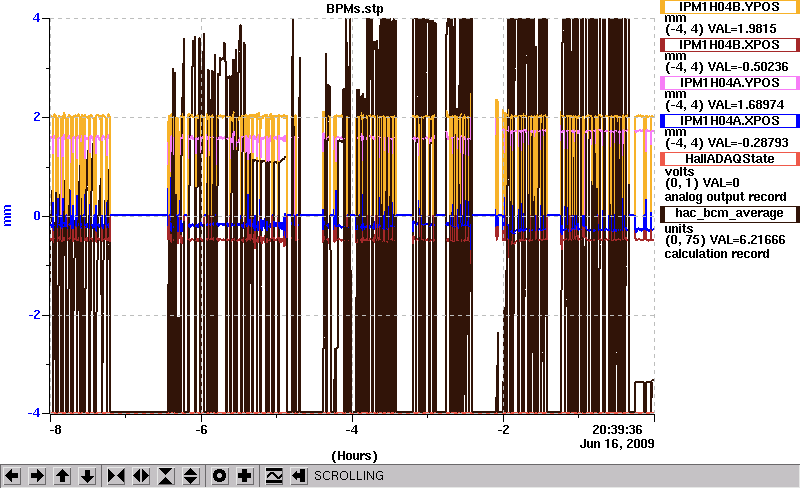Click the BPMs.stp graph title
This screenshot has width=800, height=488.
355,9
